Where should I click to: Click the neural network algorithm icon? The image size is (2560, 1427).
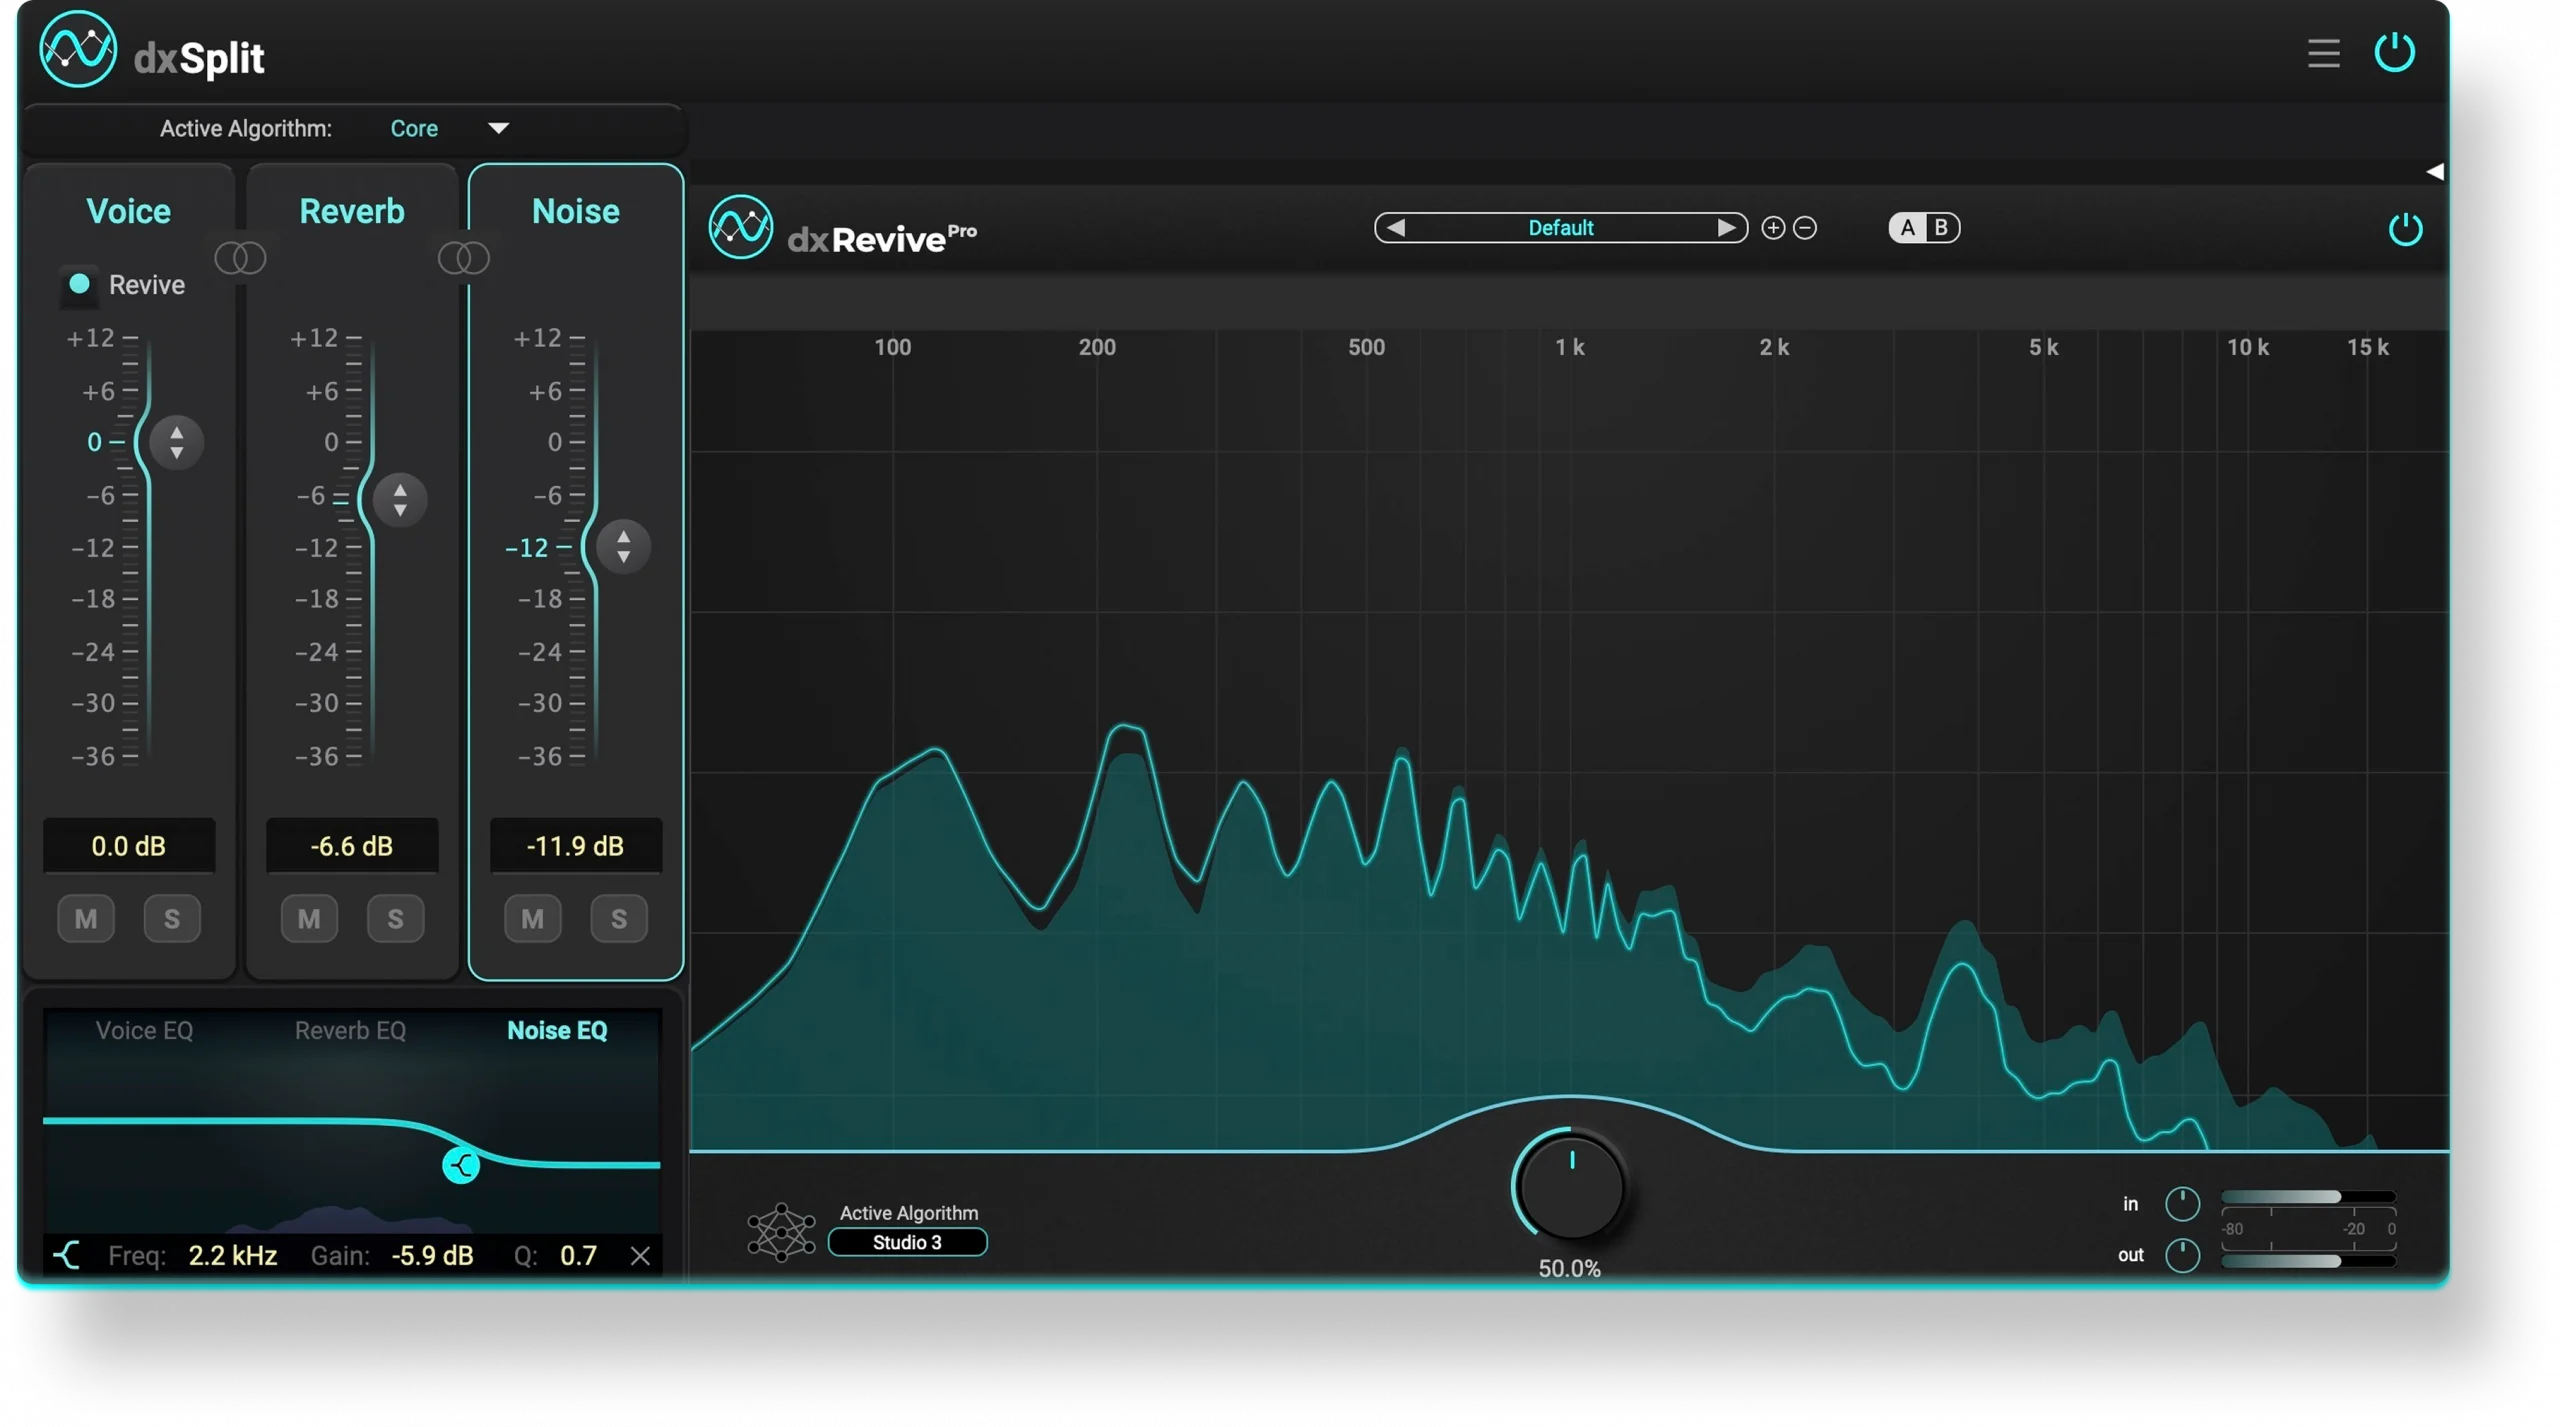click(781, 1232)
